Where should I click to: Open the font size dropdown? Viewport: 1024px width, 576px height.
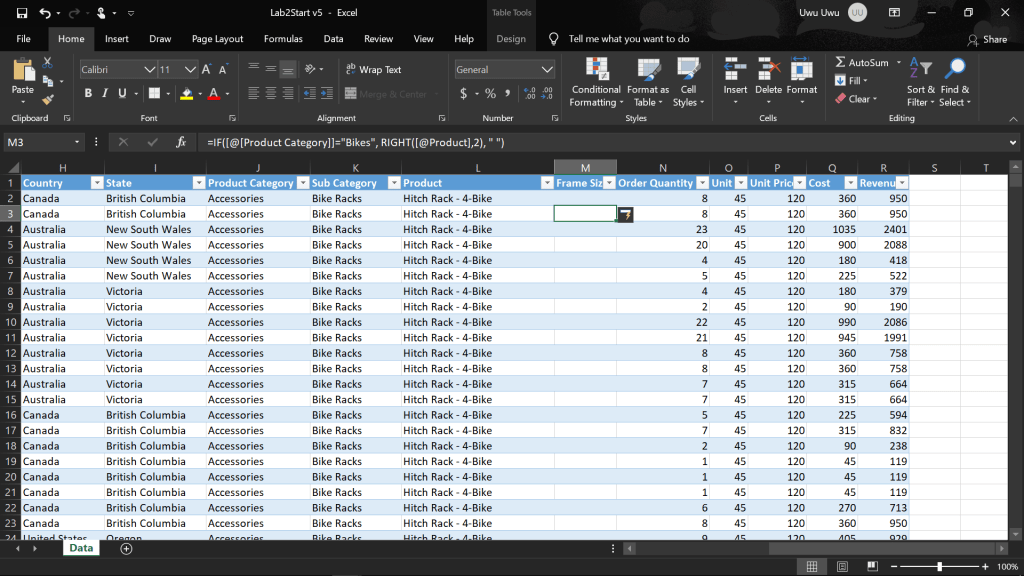[192, 70]
